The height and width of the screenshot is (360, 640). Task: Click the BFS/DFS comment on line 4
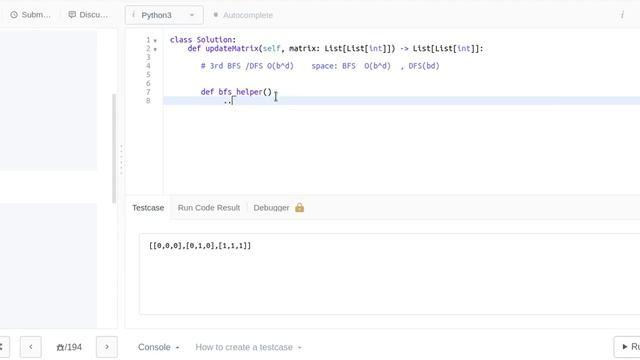[320, 66]
